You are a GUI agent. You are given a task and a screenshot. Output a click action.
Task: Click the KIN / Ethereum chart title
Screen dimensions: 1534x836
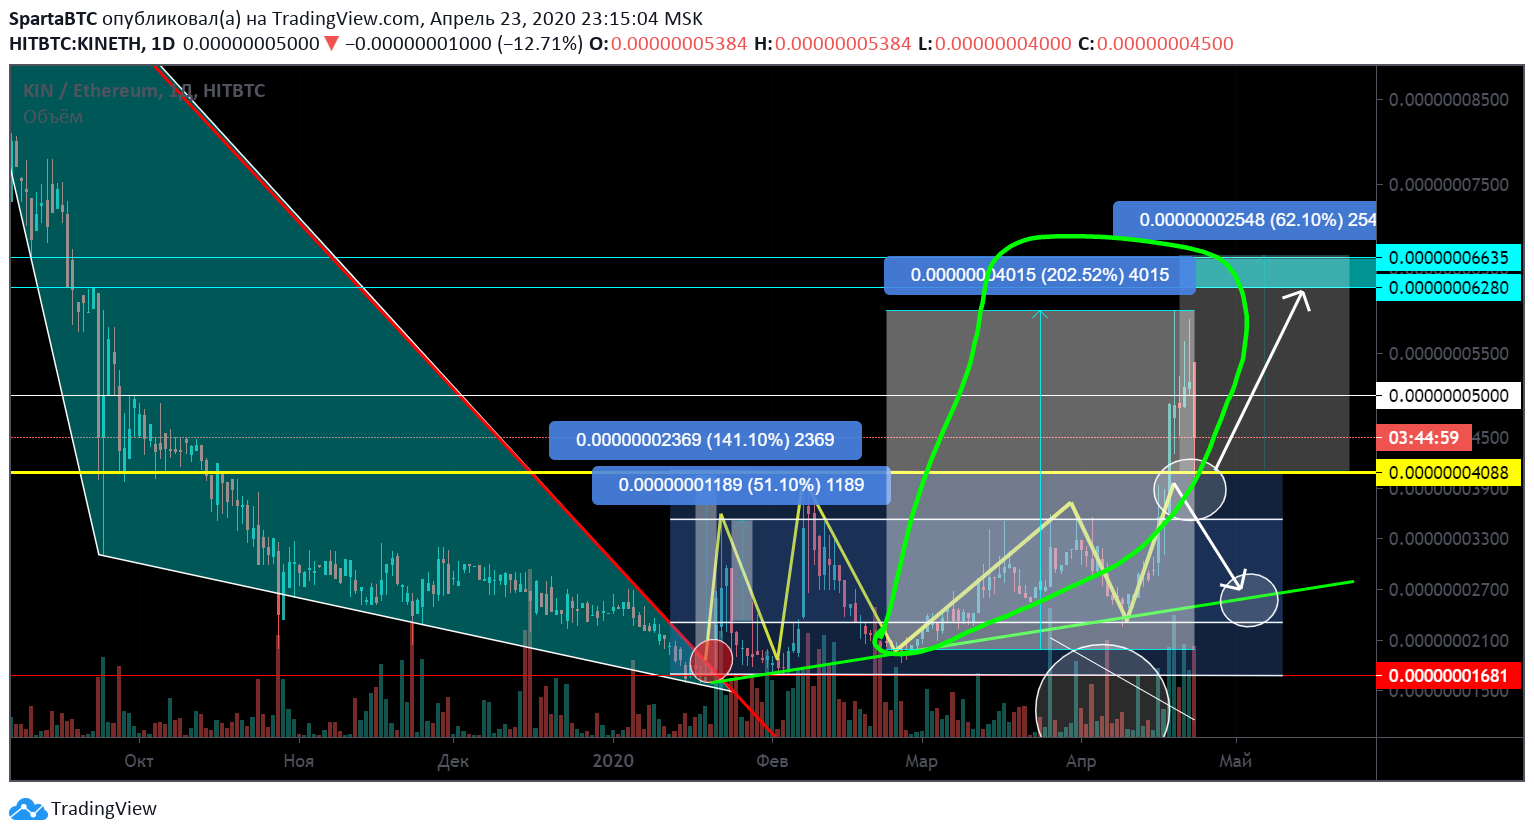[x=144, y=91]
